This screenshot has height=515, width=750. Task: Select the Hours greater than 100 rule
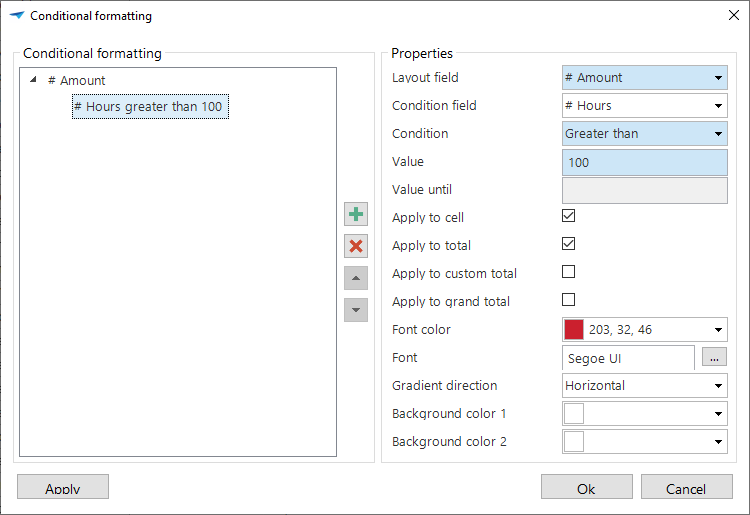150,107
